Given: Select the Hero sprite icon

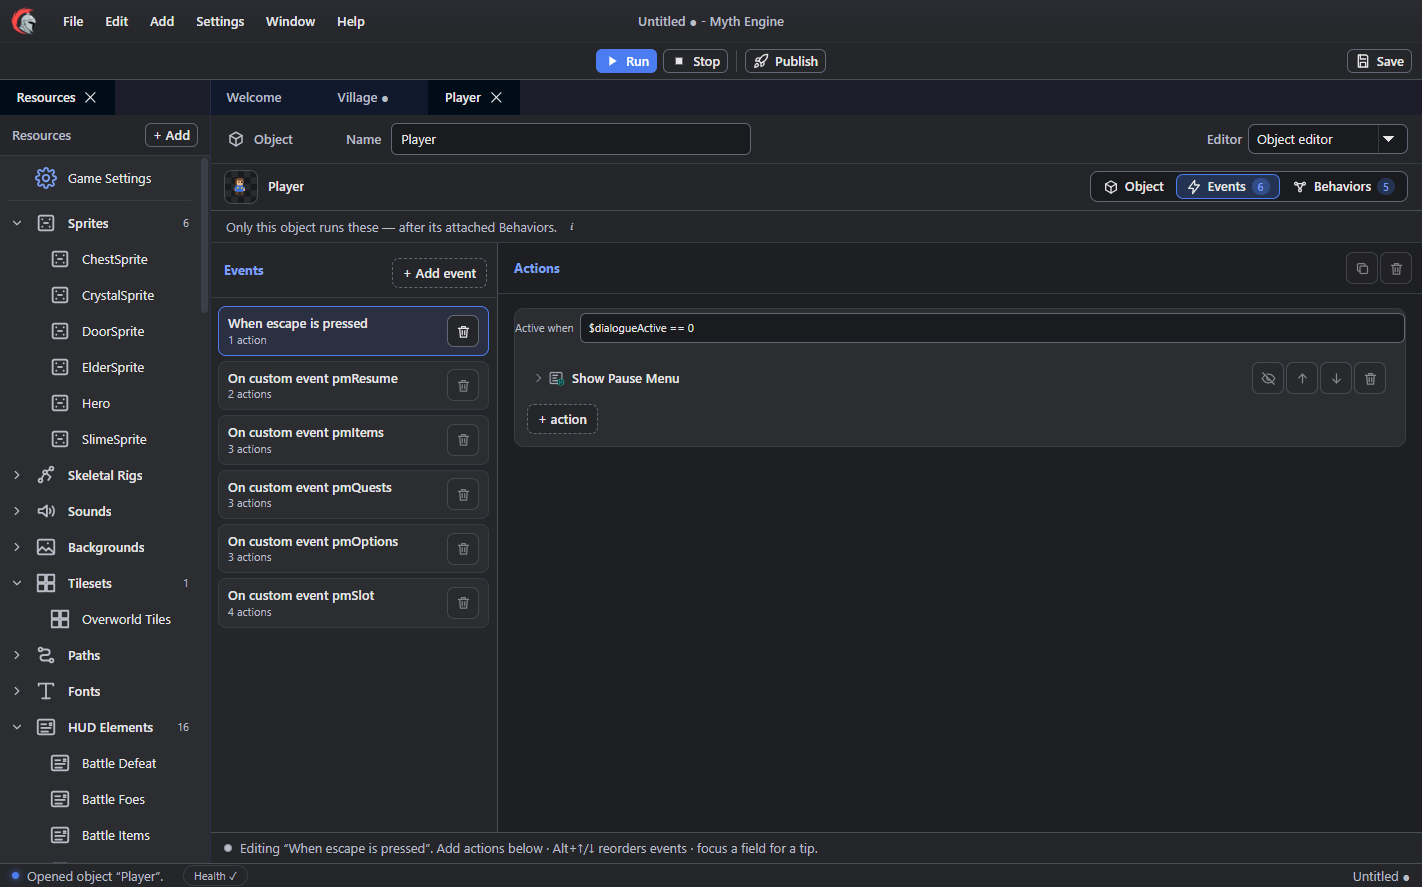Looking at the screenshot, I should coord(60,403).
